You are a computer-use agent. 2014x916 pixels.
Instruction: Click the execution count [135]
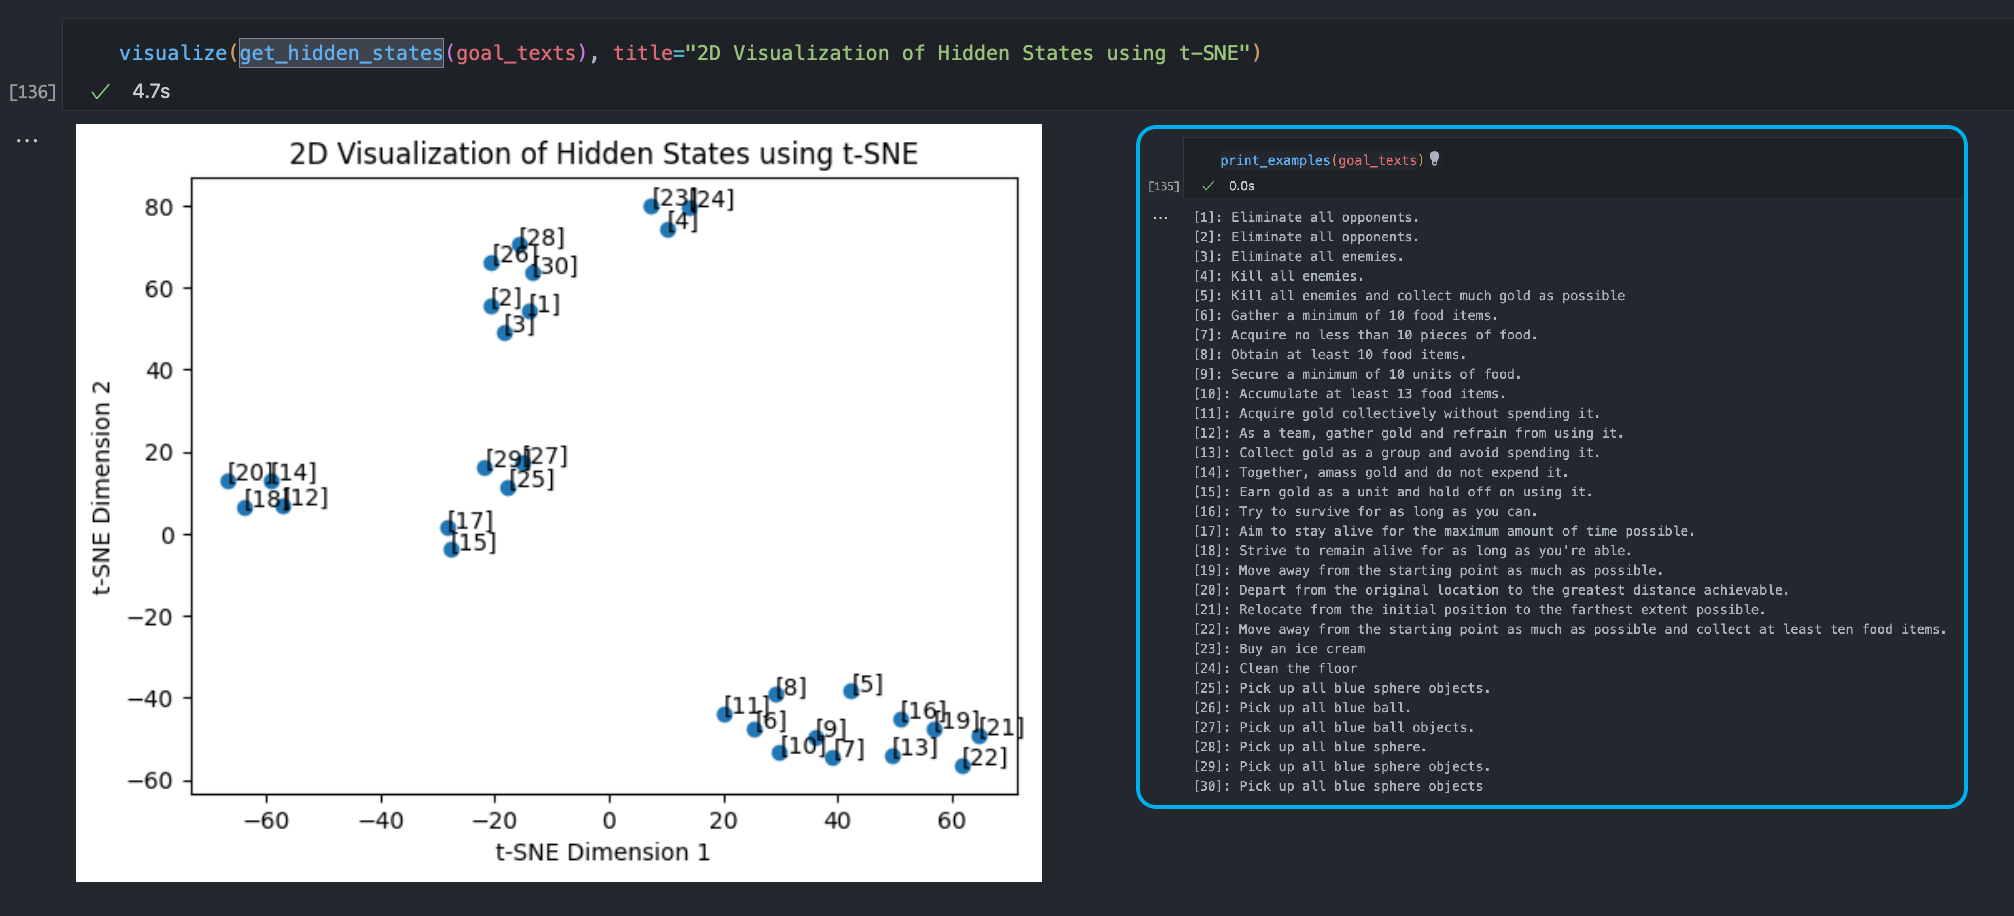coord(1164,186)
